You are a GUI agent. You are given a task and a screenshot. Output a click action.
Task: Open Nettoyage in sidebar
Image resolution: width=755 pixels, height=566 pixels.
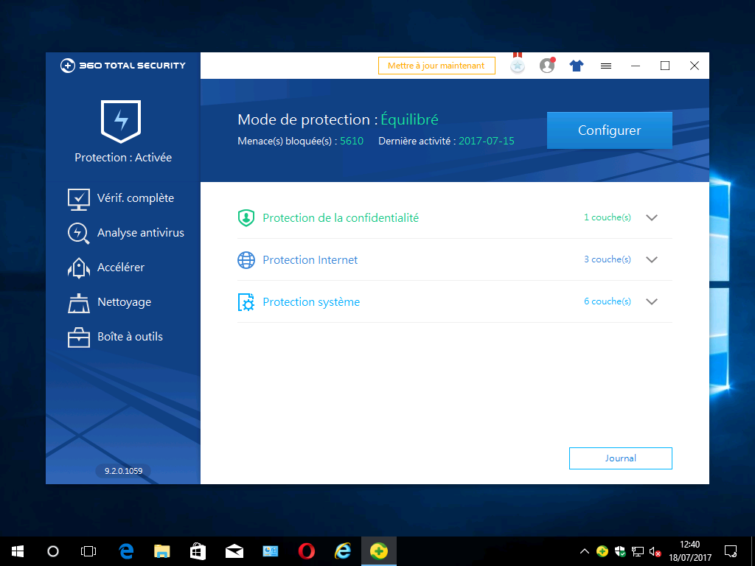tap(109, 302)
